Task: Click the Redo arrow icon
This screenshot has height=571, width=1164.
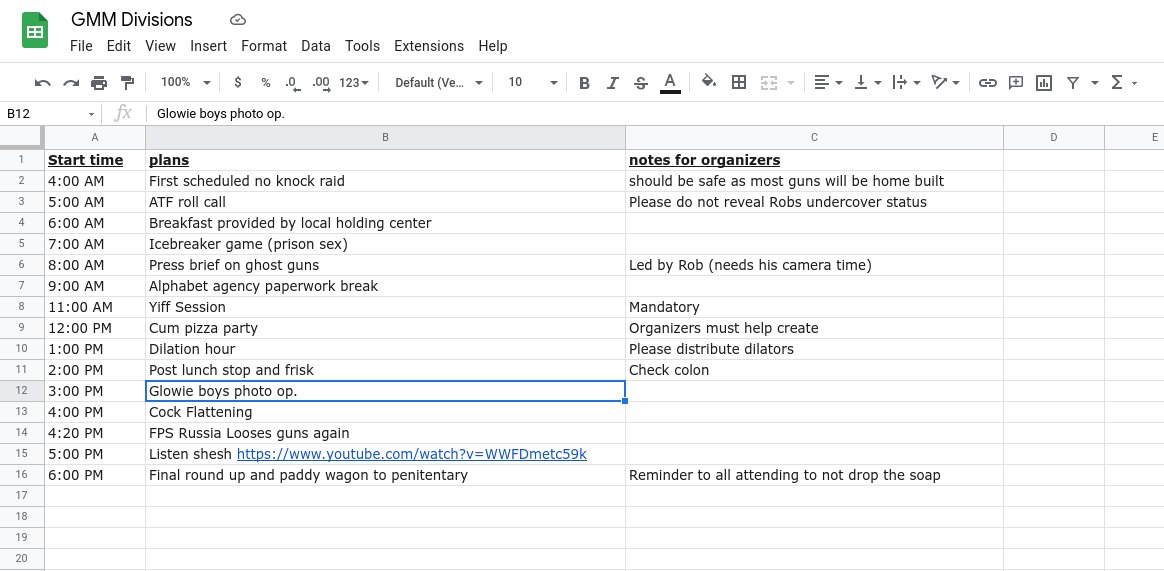Action: coord(71,82)
